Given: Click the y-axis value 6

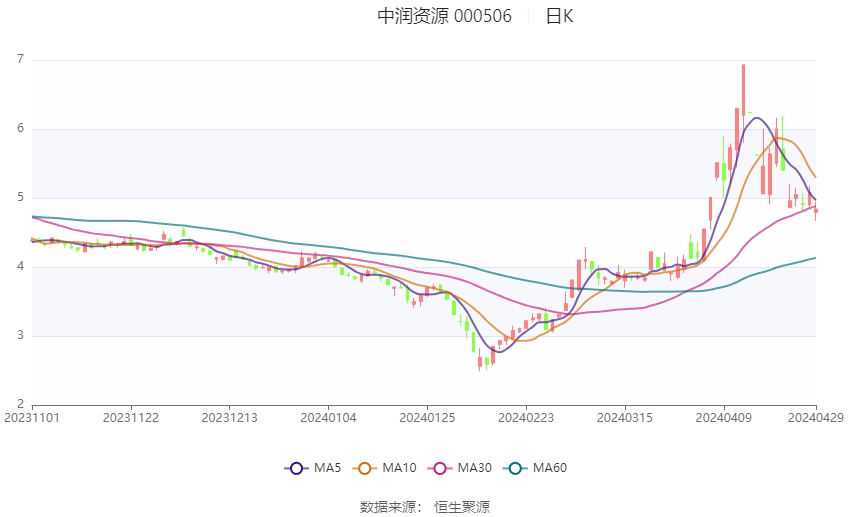Looking at the screenshot, I should pos(21,128).
